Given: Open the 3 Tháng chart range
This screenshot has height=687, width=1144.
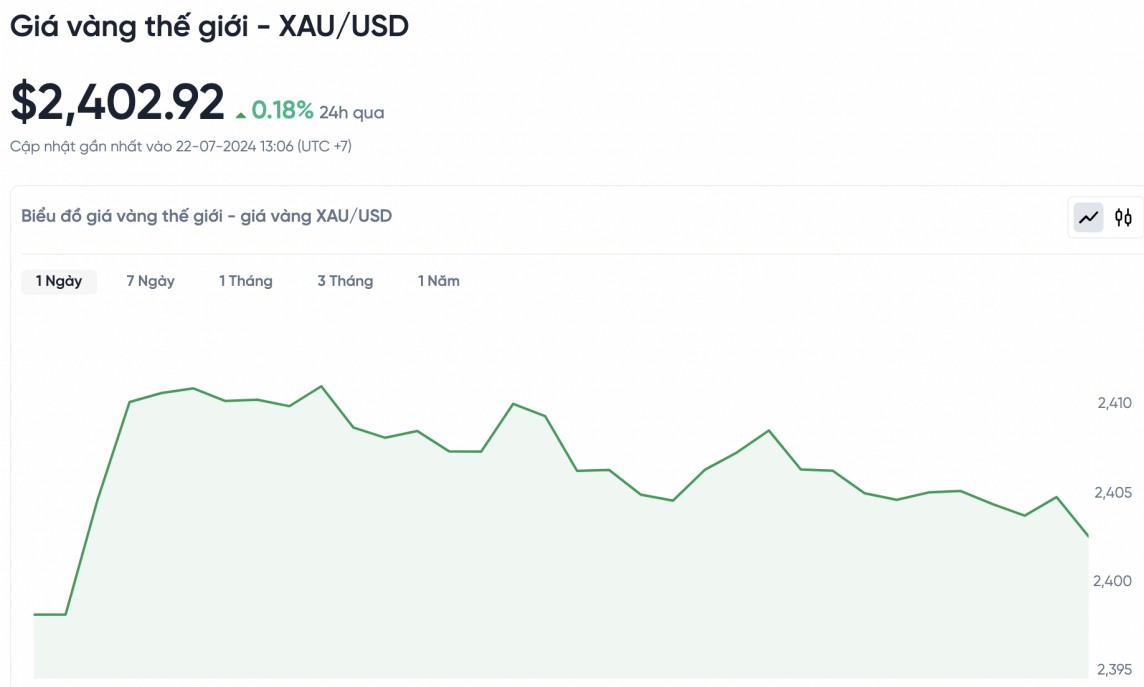Looking at the screenshot, I should click(x=345, y=281).
